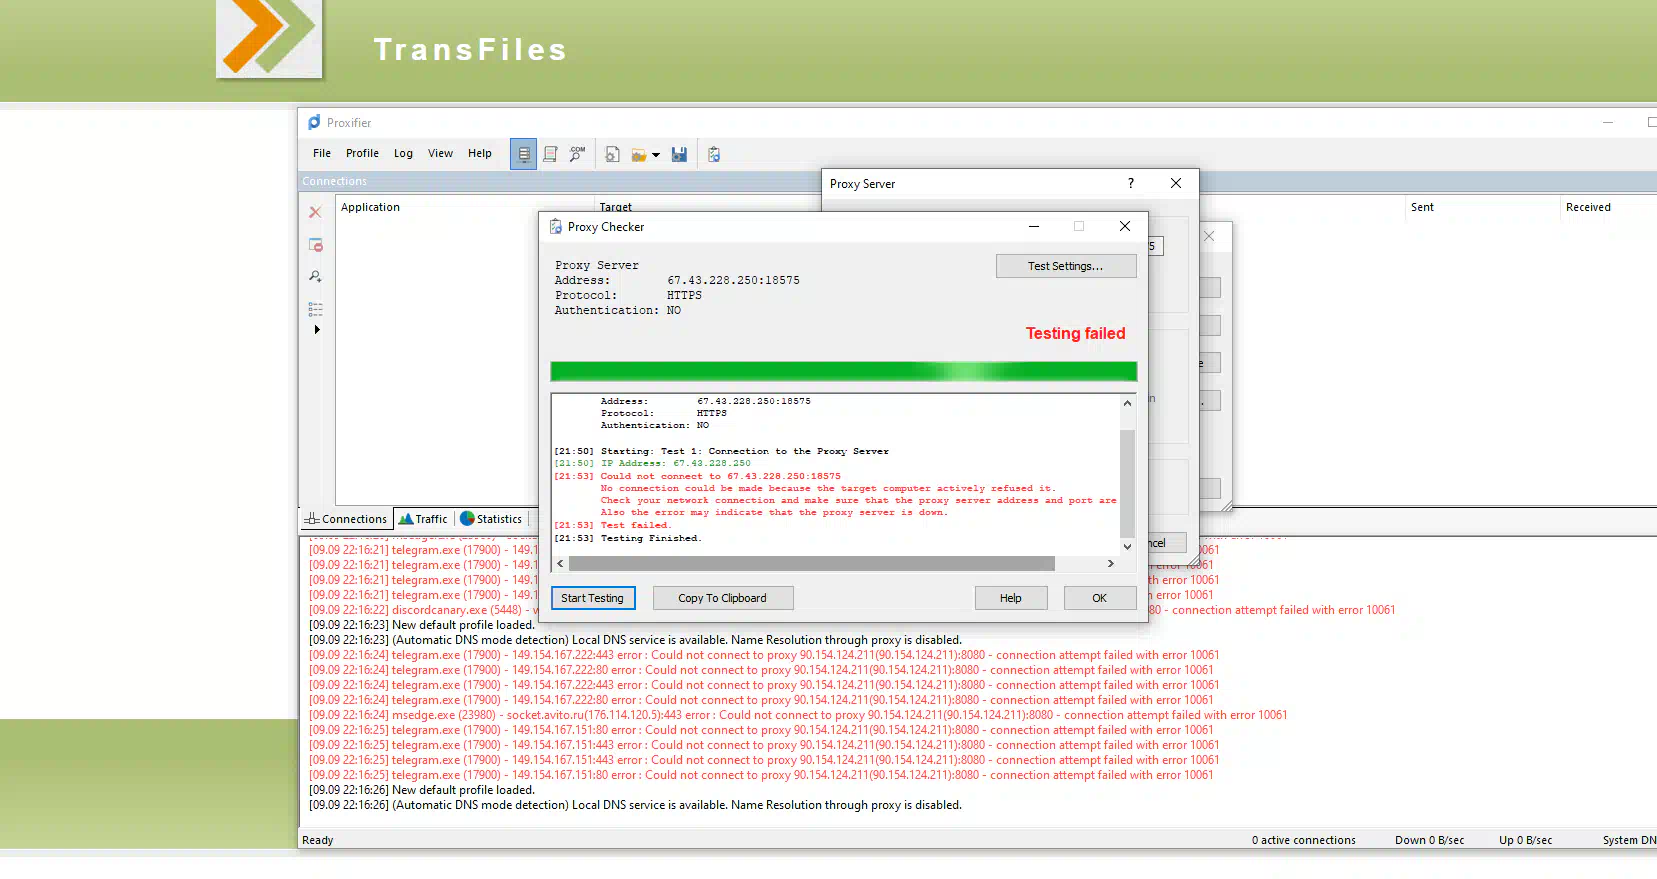The height and width of the screenshot is (879, 1657).
Task: Click Start Testing button
Action: (593, 598)
